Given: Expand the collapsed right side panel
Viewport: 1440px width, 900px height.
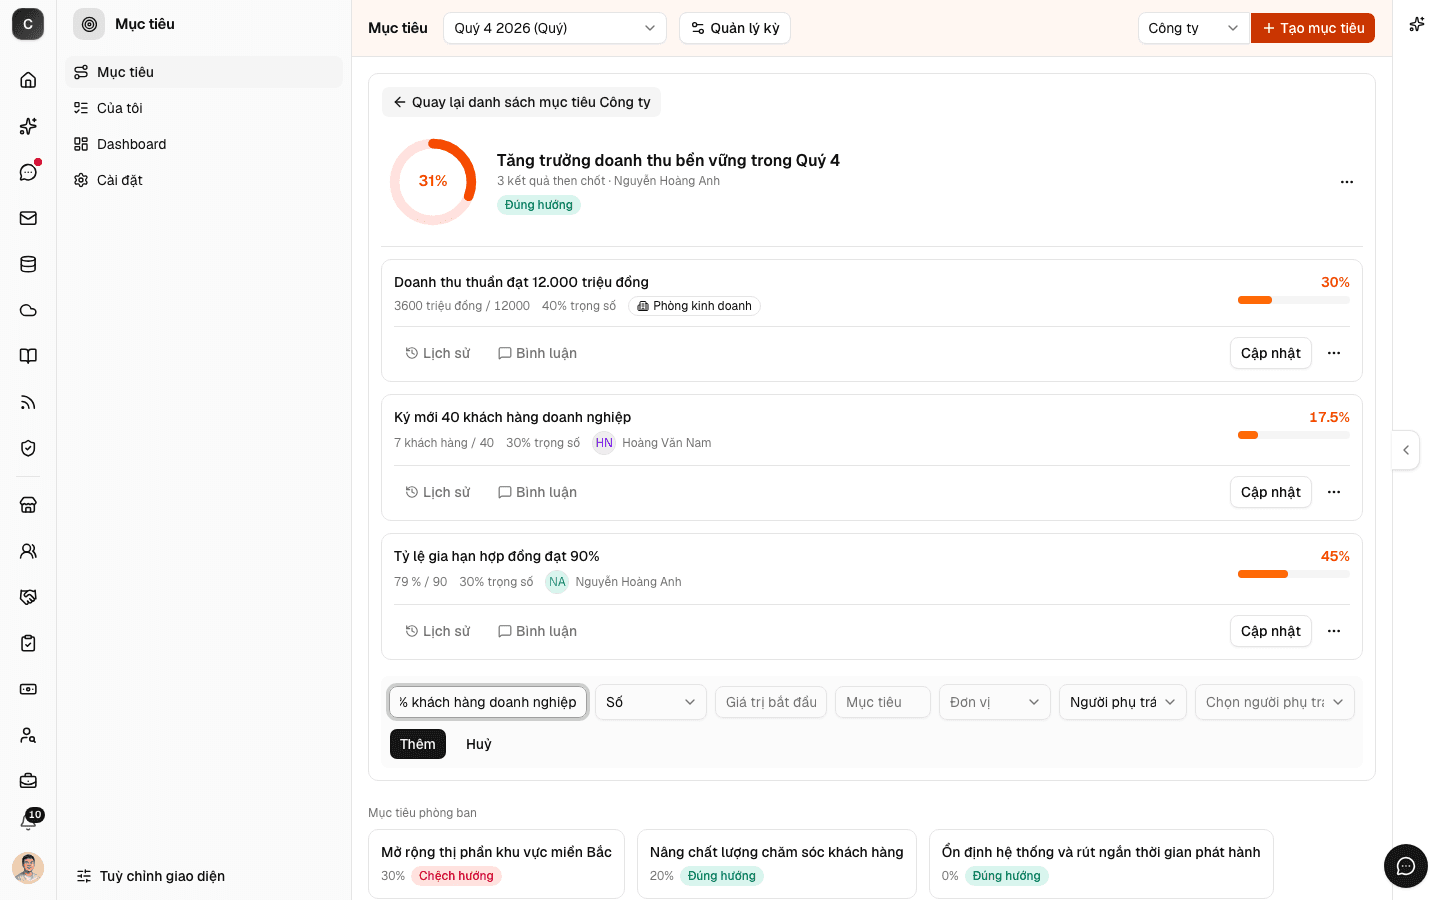Looking at the screenshot, I should (x=1406, y=450).
